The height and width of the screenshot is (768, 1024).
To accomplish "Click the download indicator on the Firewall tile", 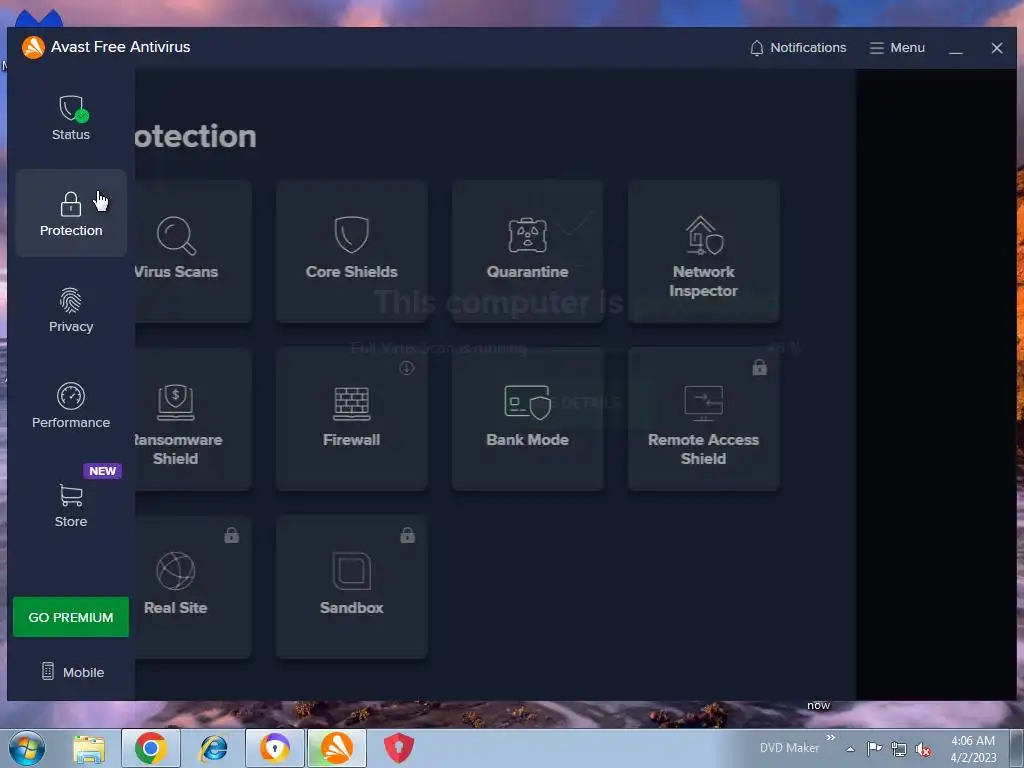I will click(407, 368).
